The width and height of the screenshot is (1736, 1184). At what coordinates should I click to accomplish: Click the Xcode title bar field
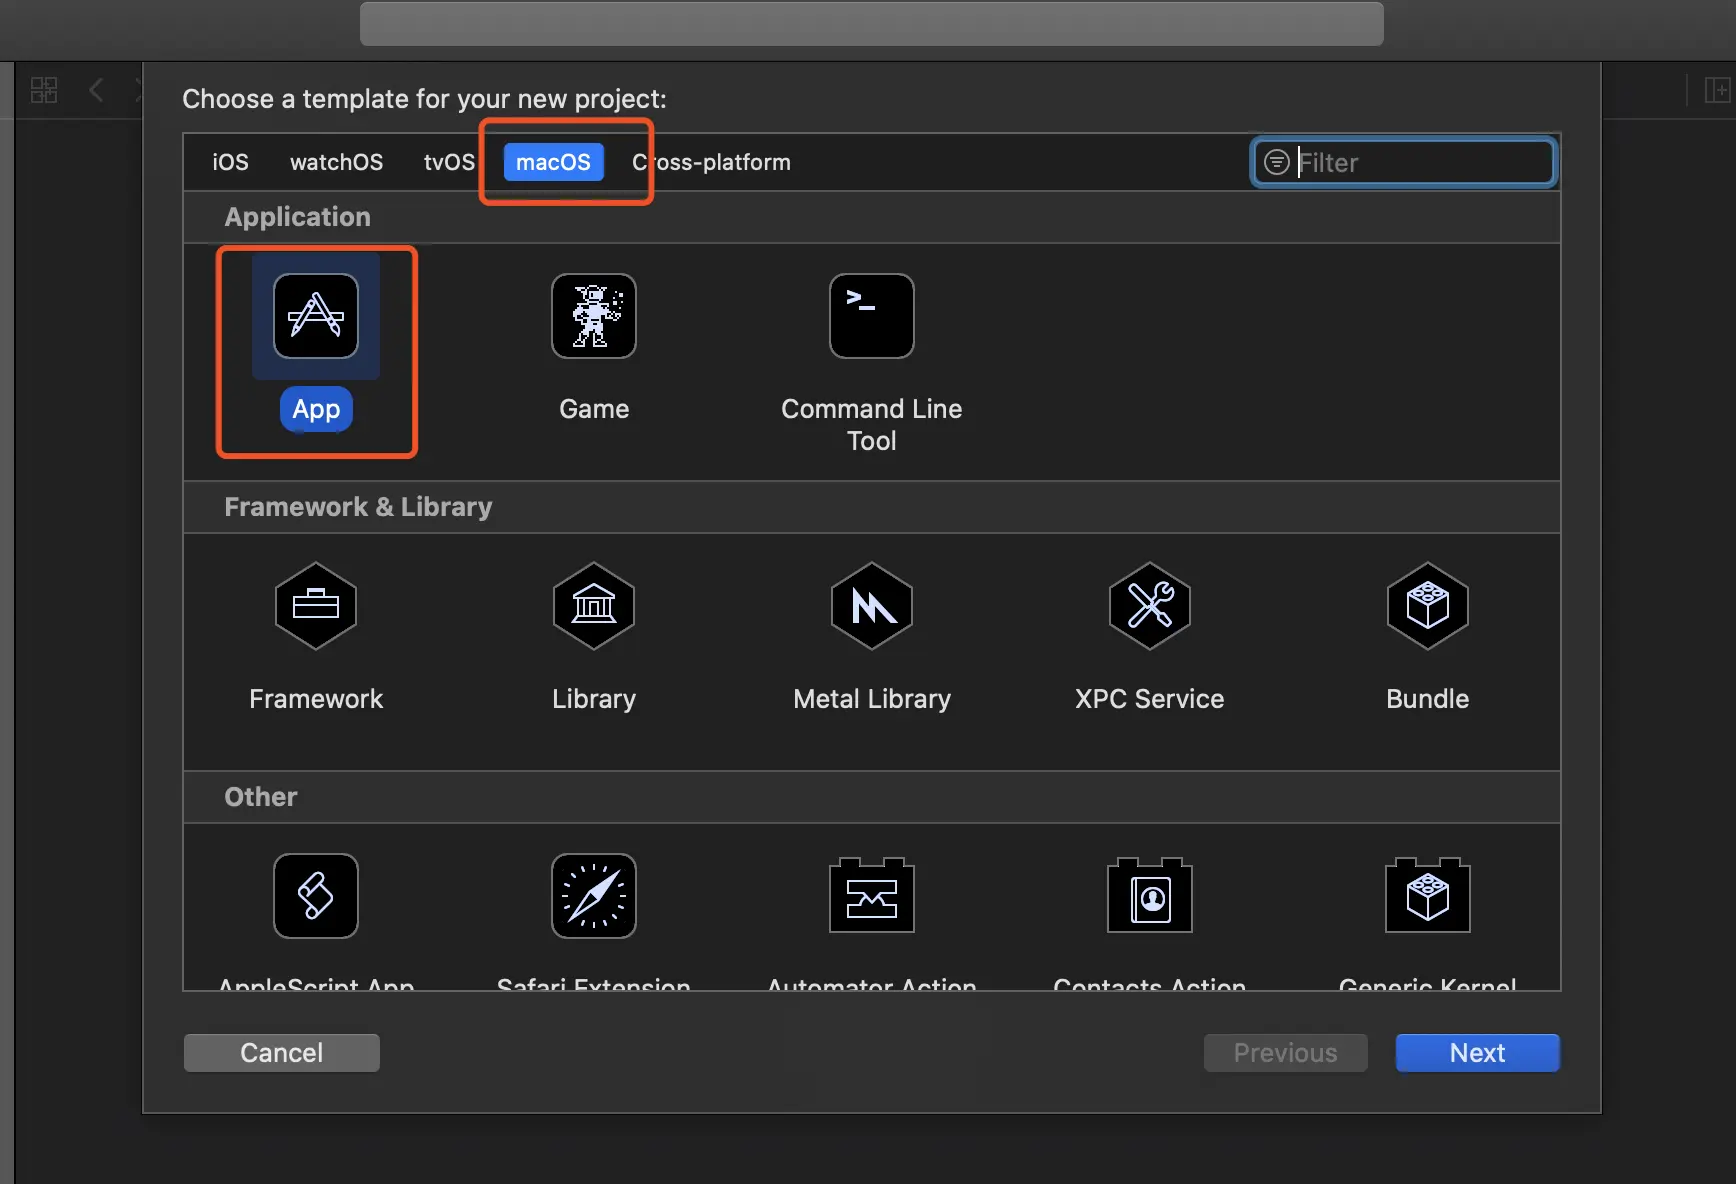pyautogui.click(x=872, y=23)
